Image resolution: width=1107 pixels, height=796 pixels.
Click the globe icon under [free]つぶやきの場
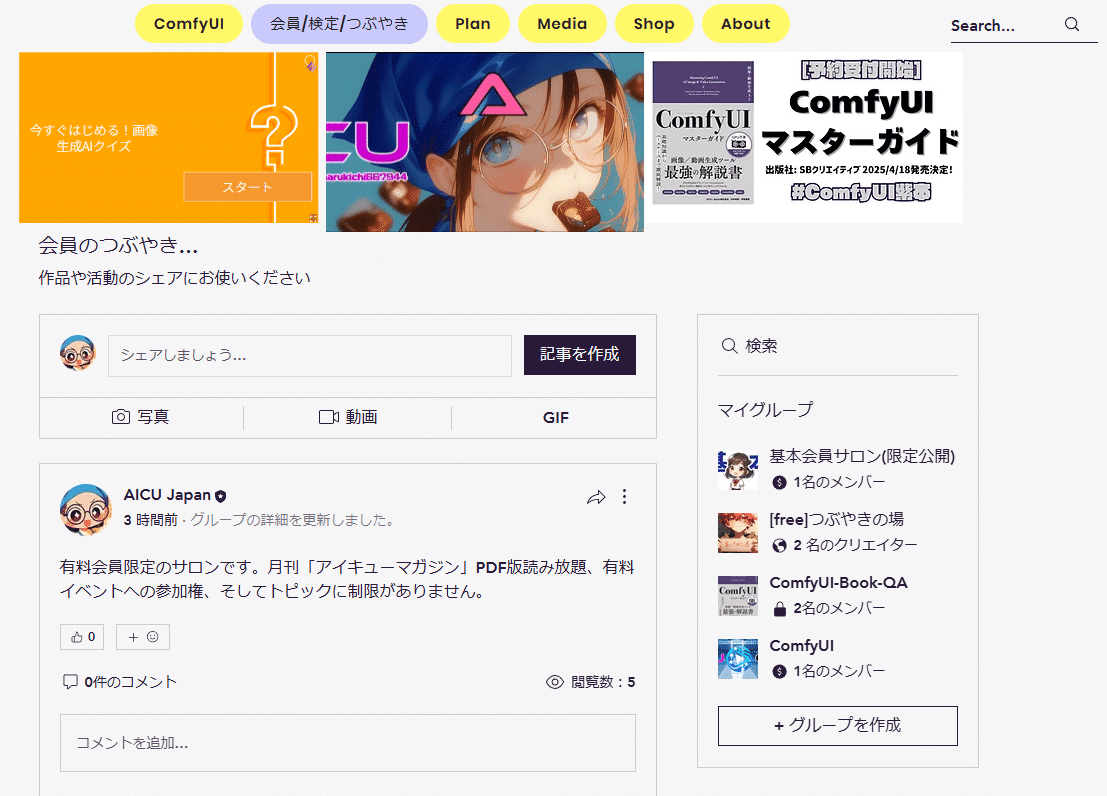pyautogui.click(x=779, y=545)
